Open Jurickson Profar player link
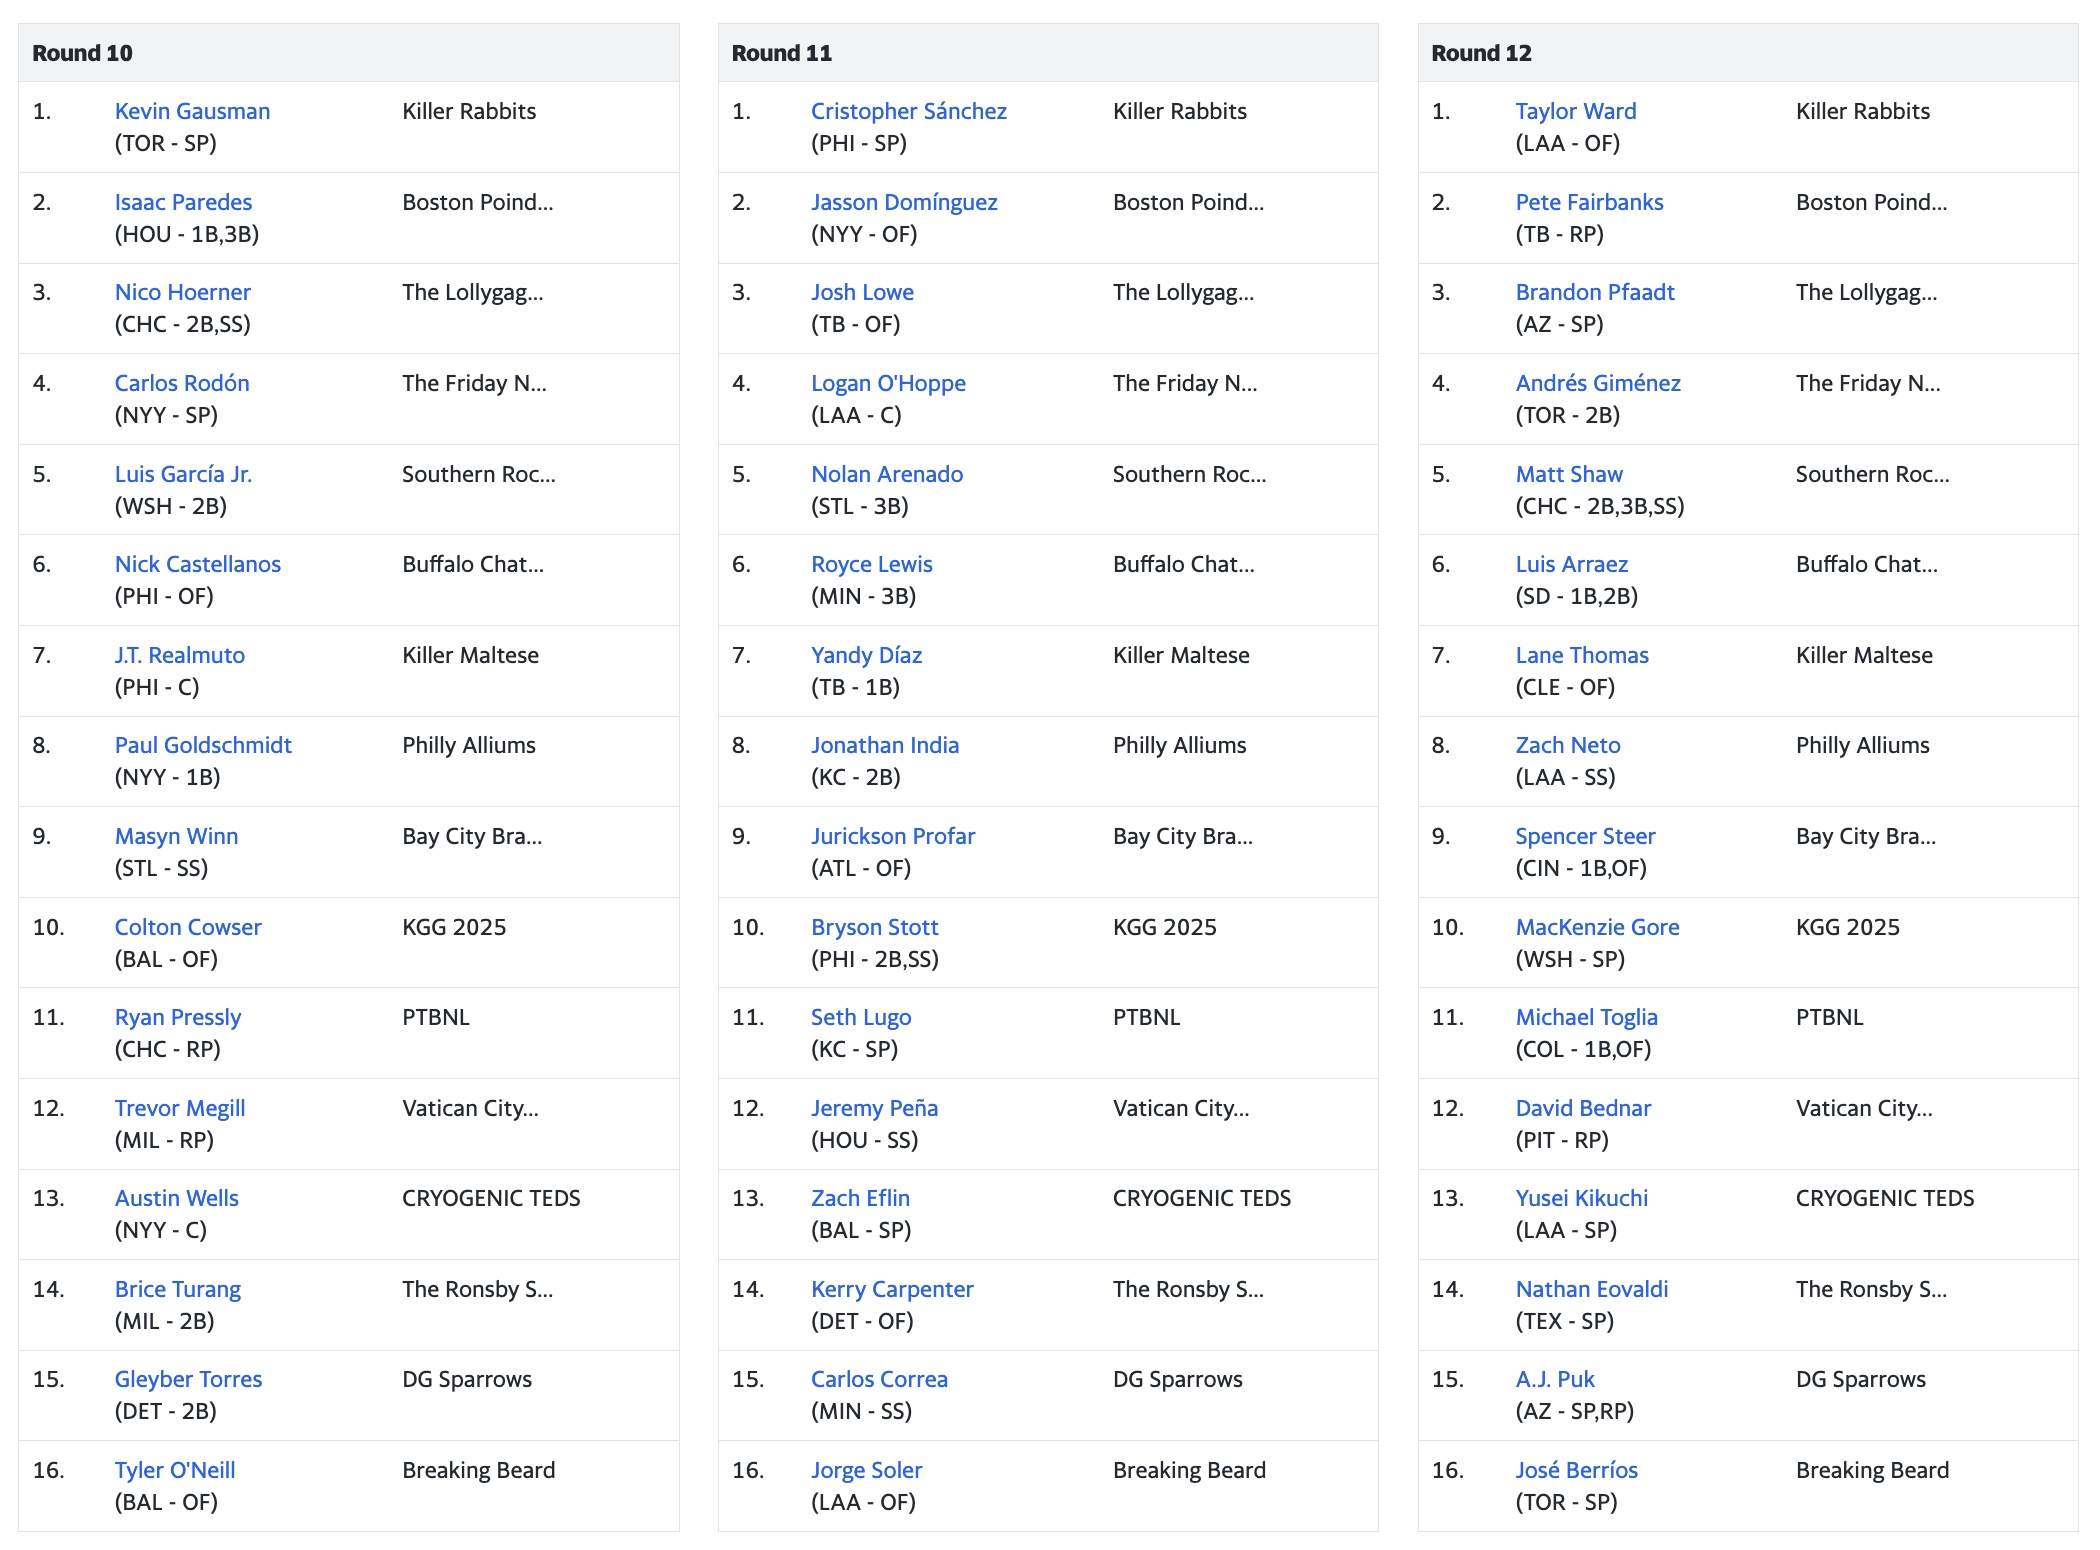Screen dimensions: 2100x1550 click(892, 836)
